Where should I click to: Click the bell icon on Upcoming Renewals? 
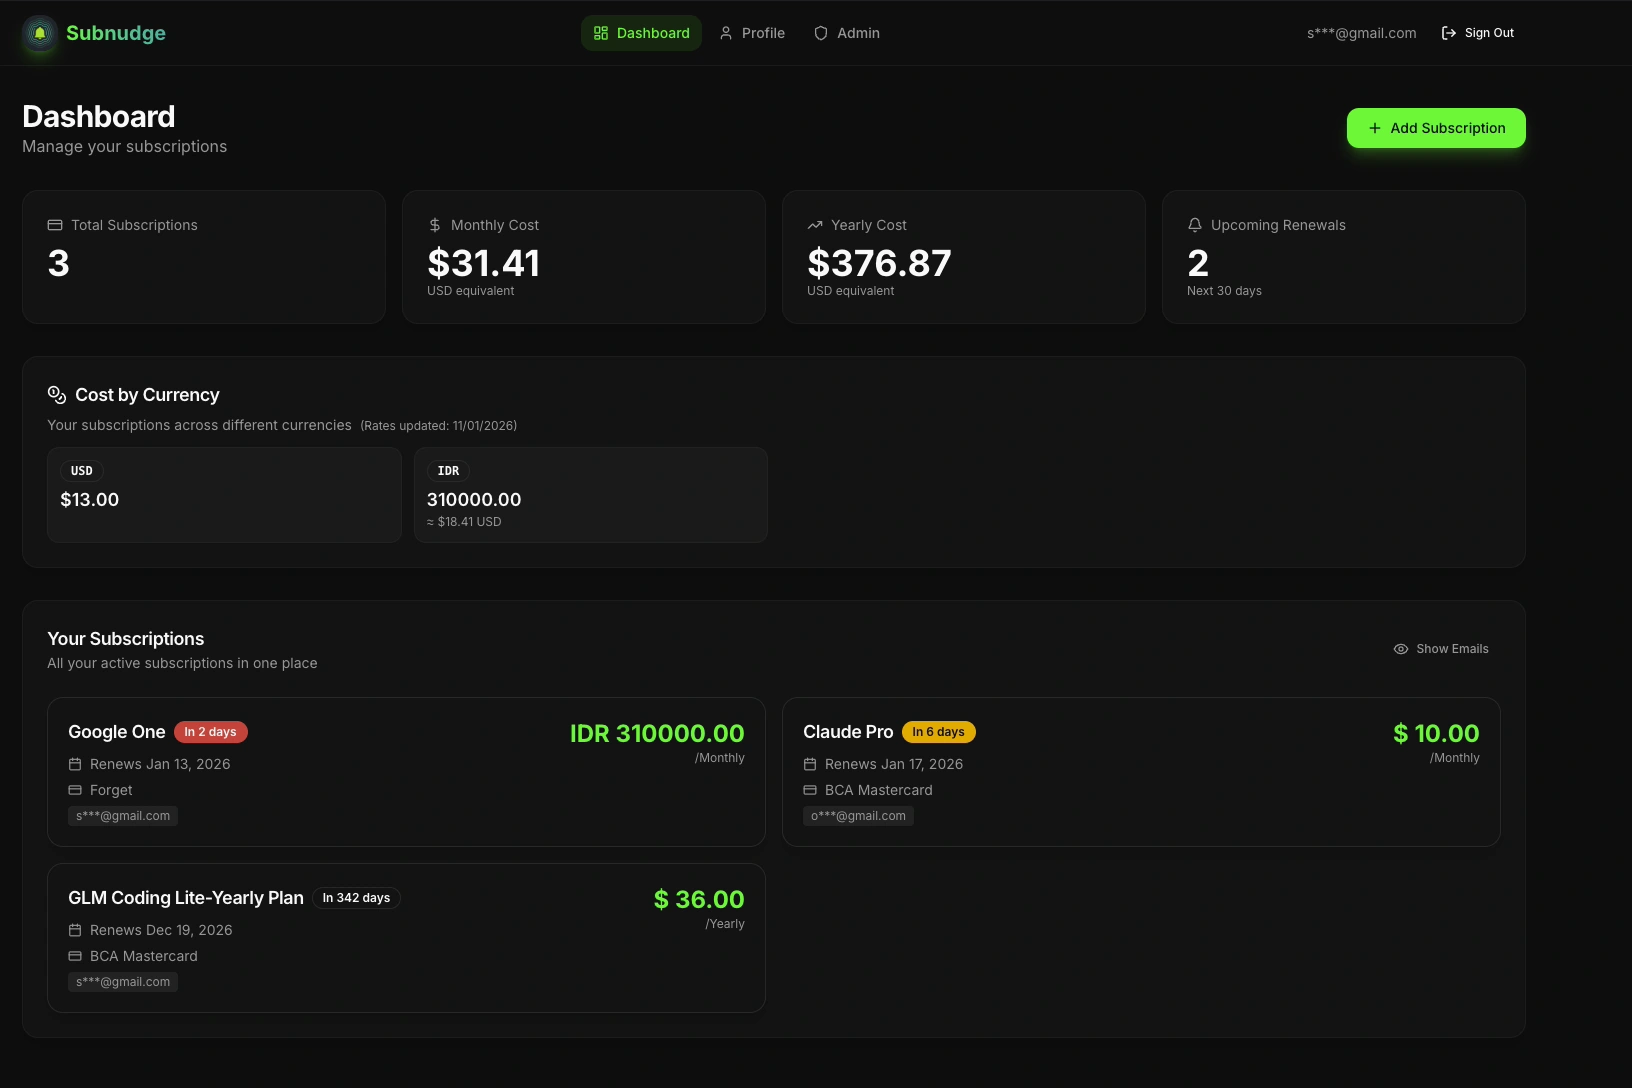click(1195, 225)
